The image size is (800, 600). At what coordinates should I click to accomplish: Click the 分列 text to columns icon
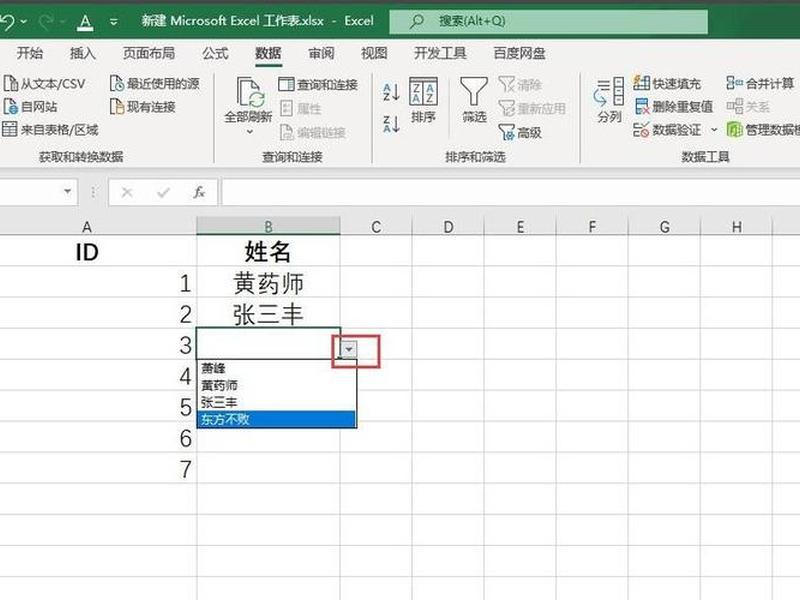609,100
